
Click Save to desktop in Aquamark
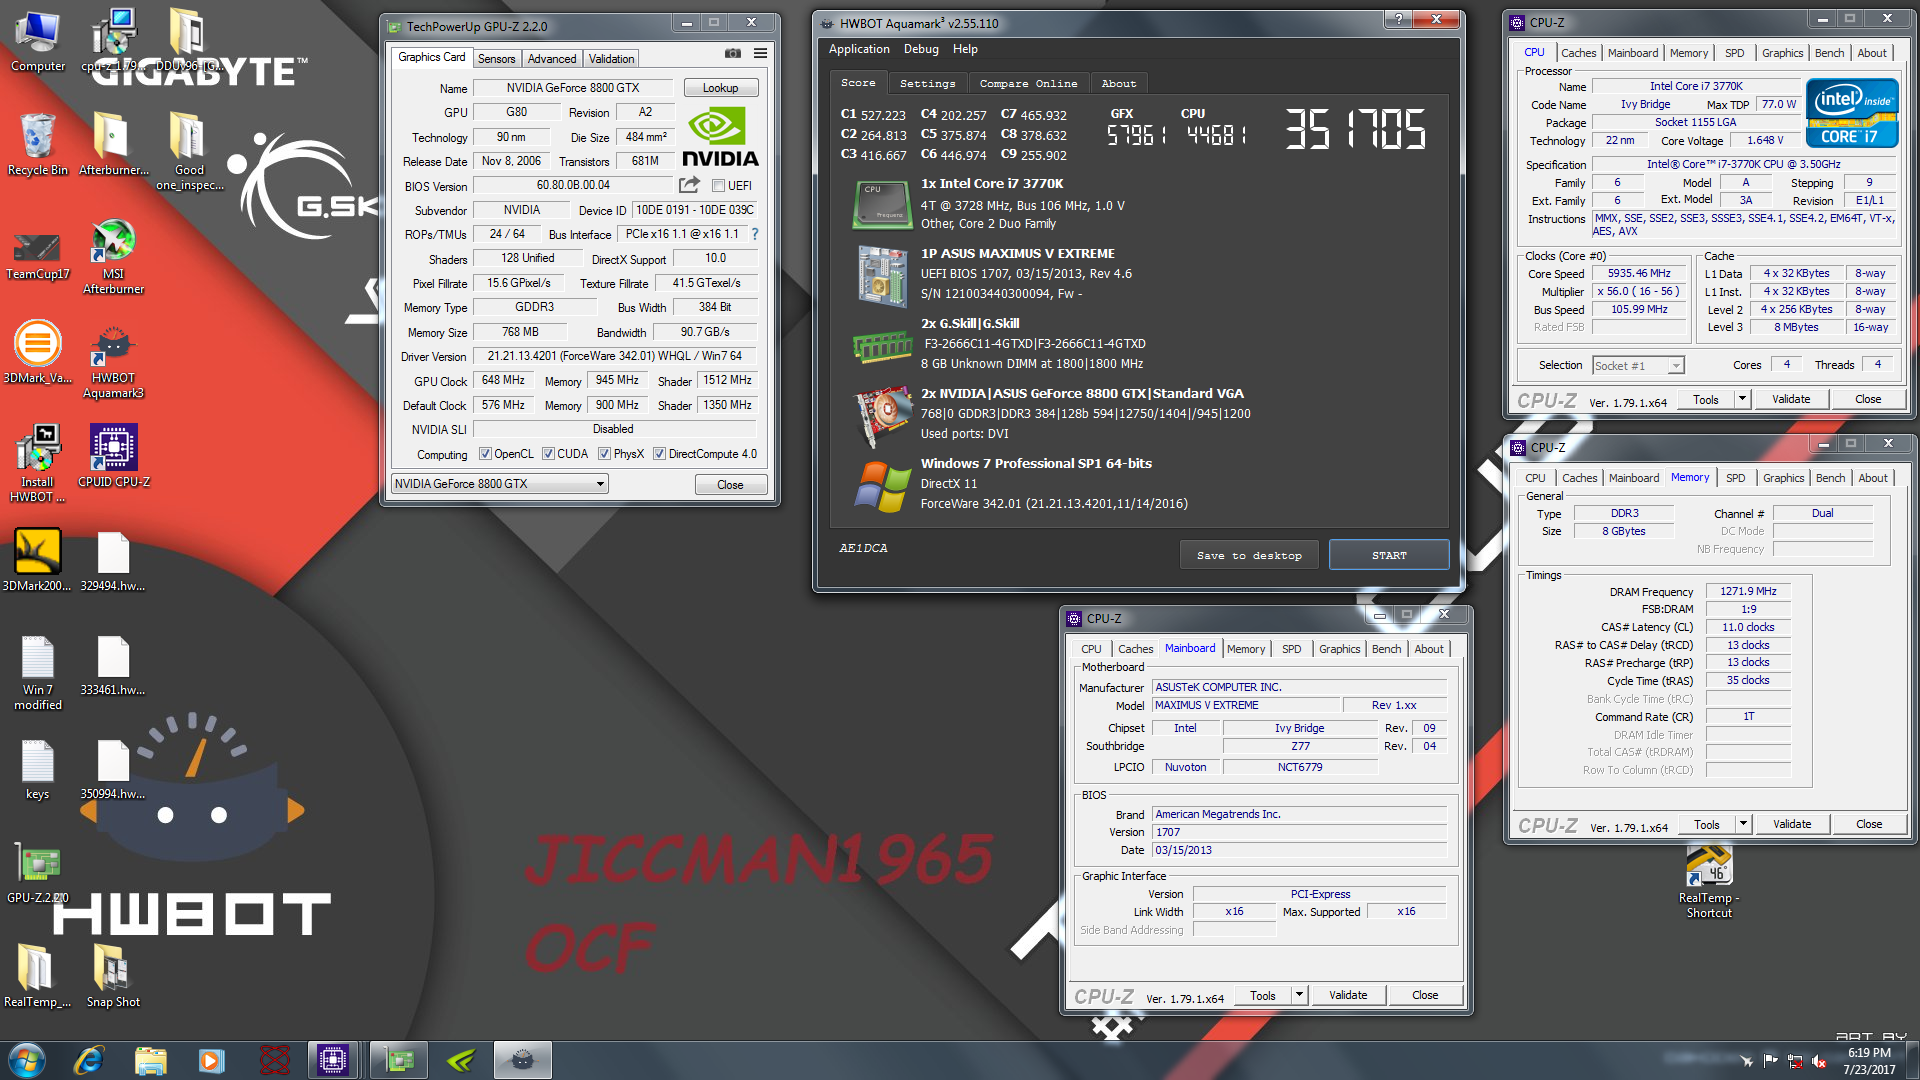(1249, 555)
